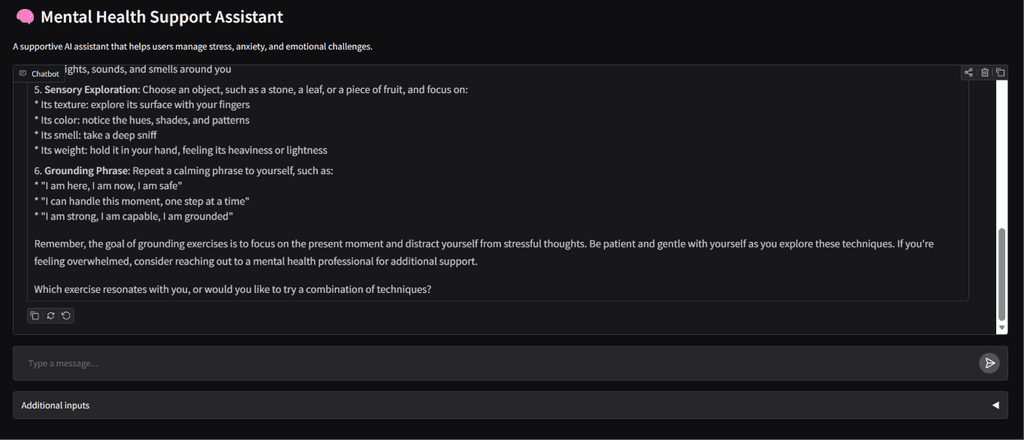Viewport: 1024px width, 440px height.
Task: Undo the last message with undo icon
Action: (x=66, y=316)
